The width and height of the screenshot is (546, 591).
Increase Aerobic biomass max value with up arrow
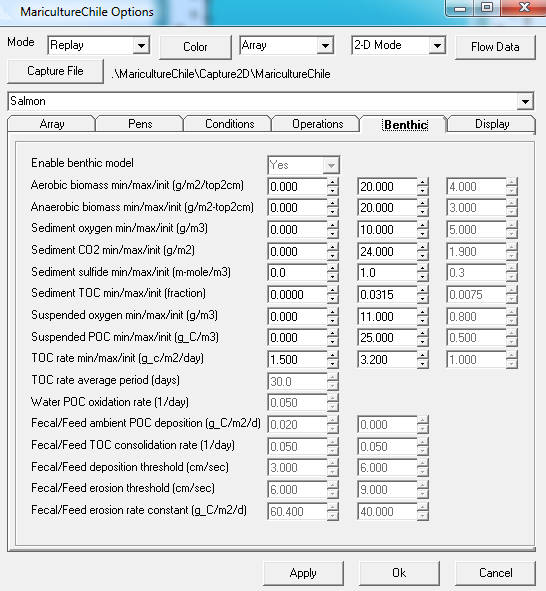click(x=422, y=182)
